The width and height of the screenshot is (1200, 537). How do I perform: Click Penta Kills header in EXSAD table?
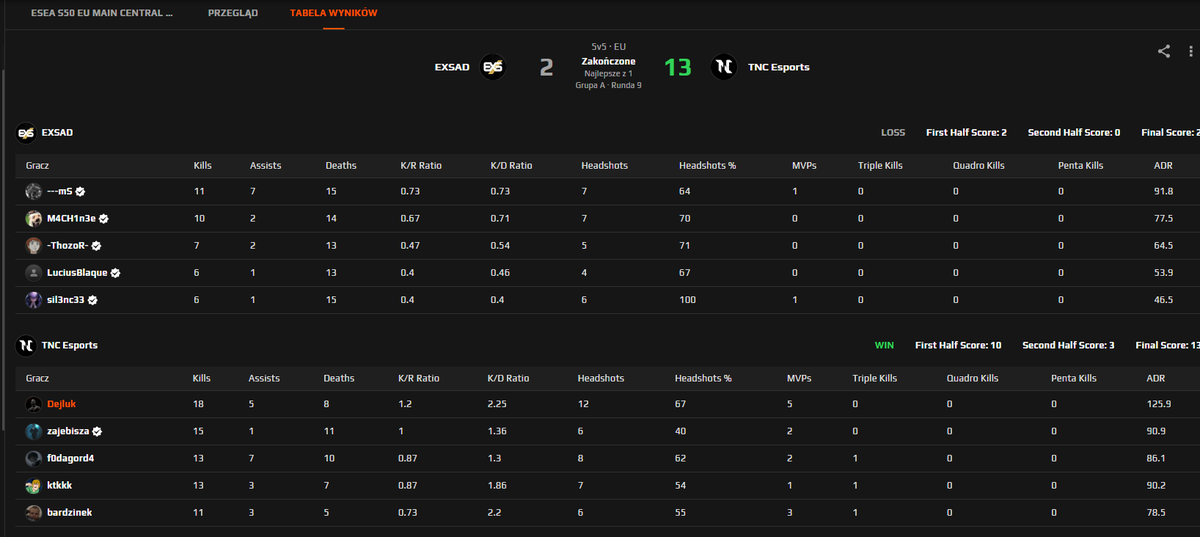coord(1081,165)
